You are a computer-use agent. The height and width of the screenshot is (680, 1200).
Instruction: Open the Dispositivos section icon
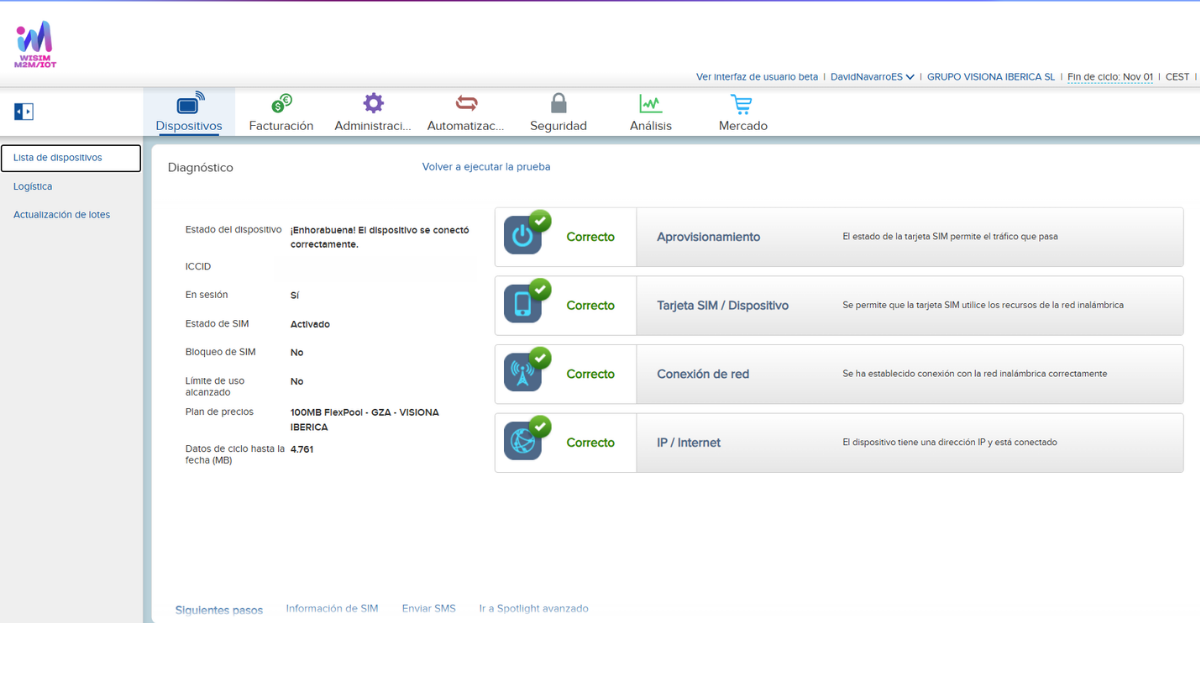[189, 103]
